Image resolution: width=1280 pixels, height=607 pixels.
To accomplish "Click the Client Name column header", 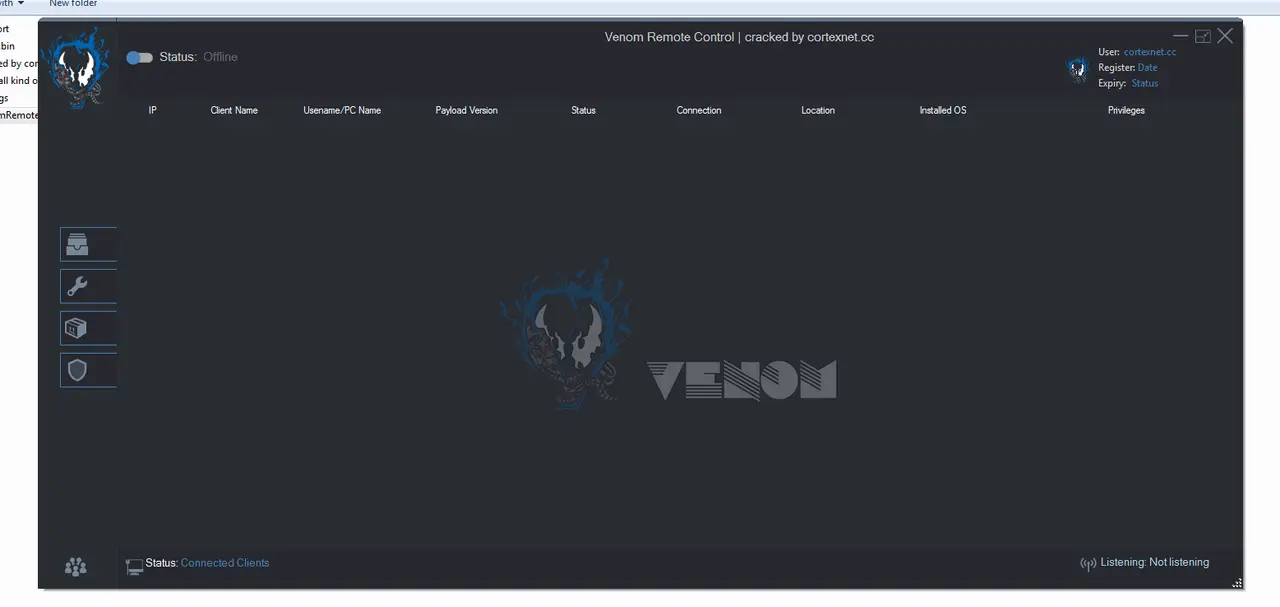I will click(233, 110).
